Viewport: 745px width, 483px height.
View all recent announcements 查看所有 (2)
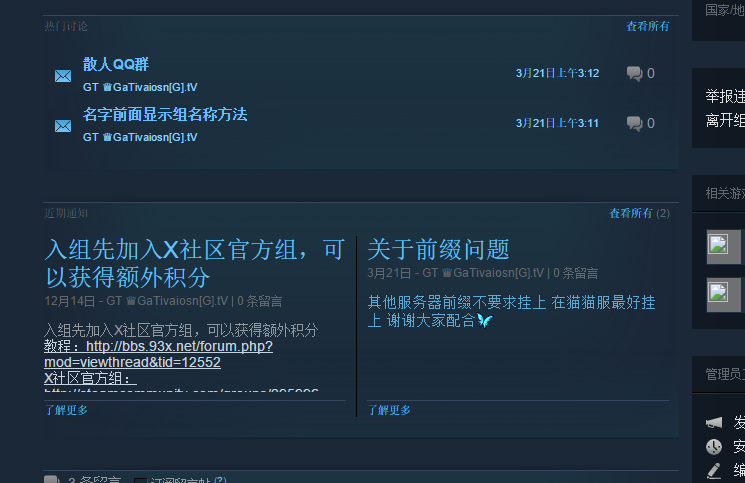639,213
